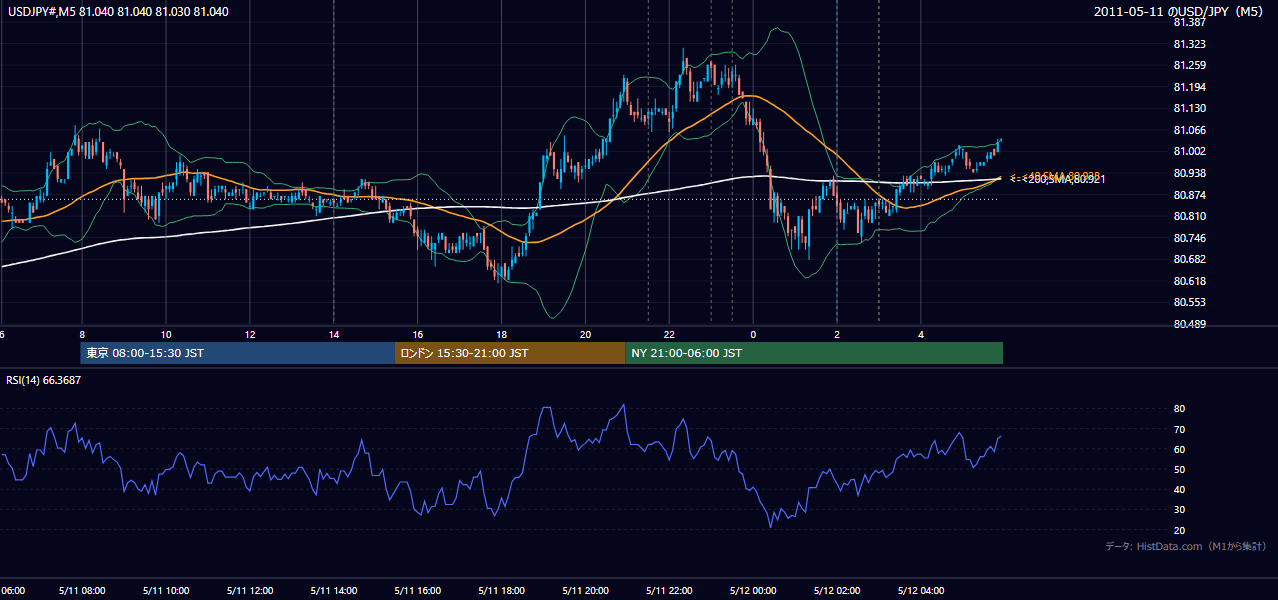This screenshot has height=600, width=1278.
Task: Click the 5/12 04:00 date axis label
Action: coord(921,591)
